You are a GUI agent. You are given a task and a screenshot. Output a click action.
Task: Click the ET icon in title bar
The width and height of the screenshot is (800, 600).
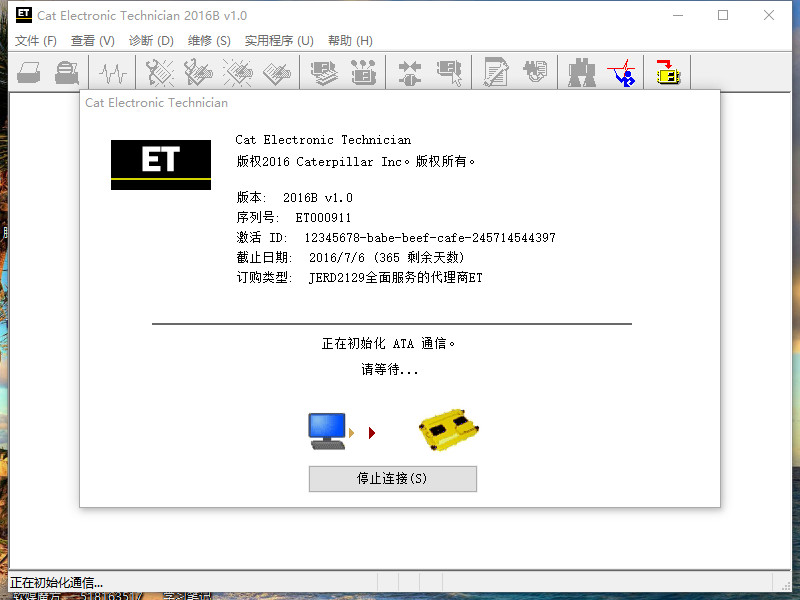coord(23,15)
